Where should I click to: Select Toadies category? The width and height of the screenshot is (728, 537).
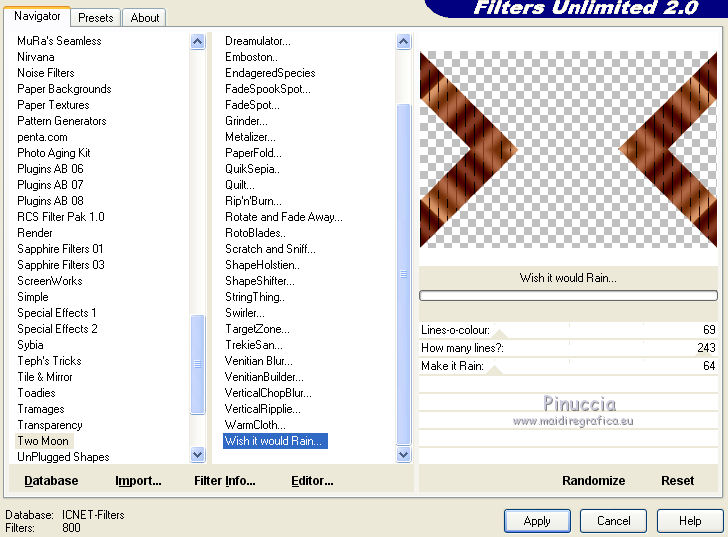click(36, 393)
